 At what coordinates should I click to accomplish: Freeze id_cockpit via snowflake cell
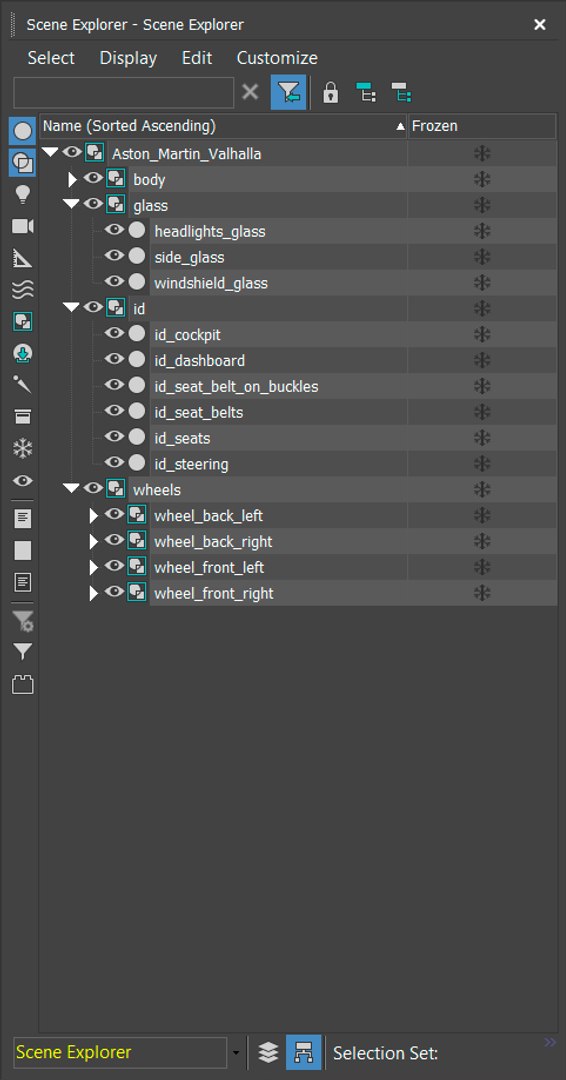point(482,335)
